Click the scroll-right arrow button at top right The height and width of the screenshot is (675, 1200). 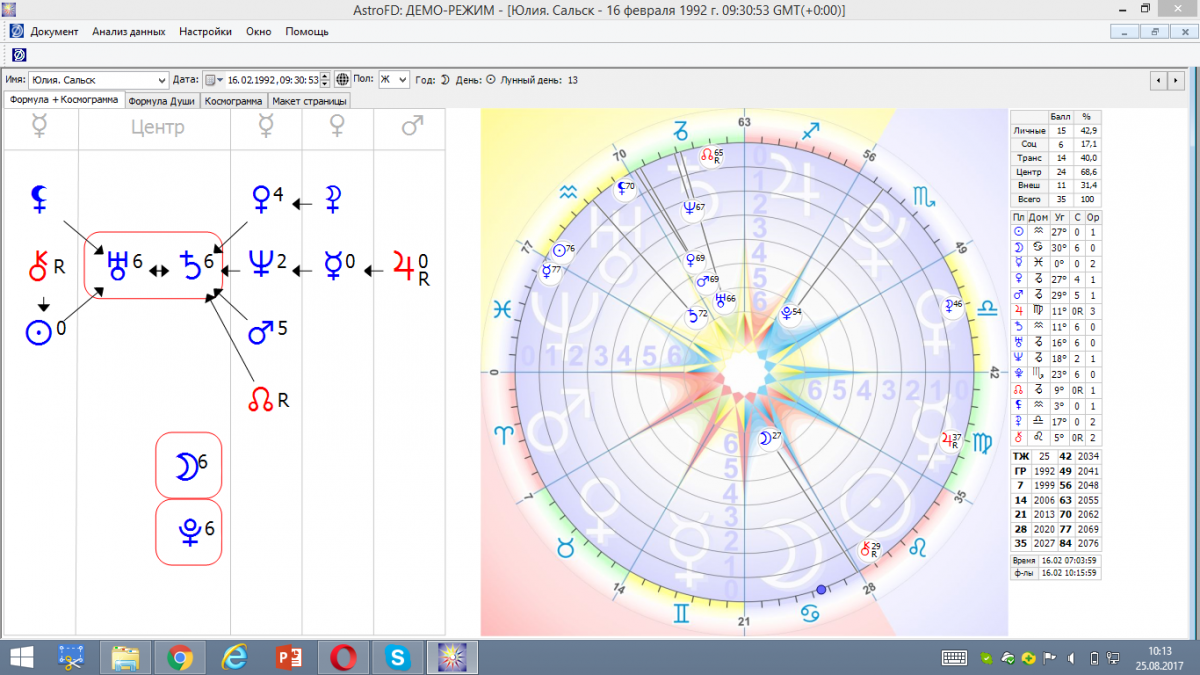[x=1177, y=80]
